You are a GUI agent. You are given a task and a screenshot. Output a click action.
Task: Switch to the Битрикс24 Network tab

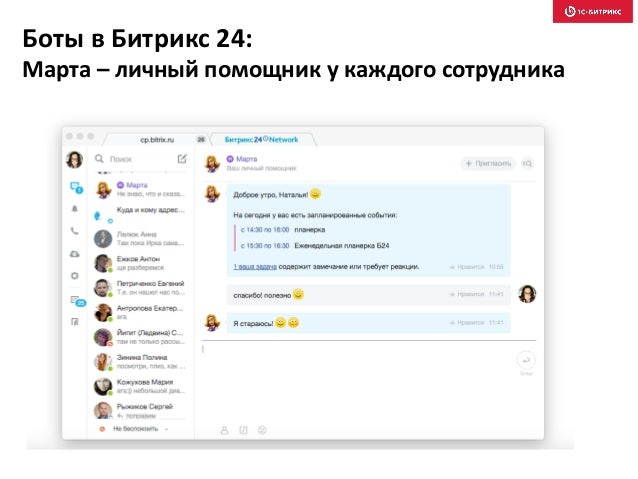coord(261,140)
